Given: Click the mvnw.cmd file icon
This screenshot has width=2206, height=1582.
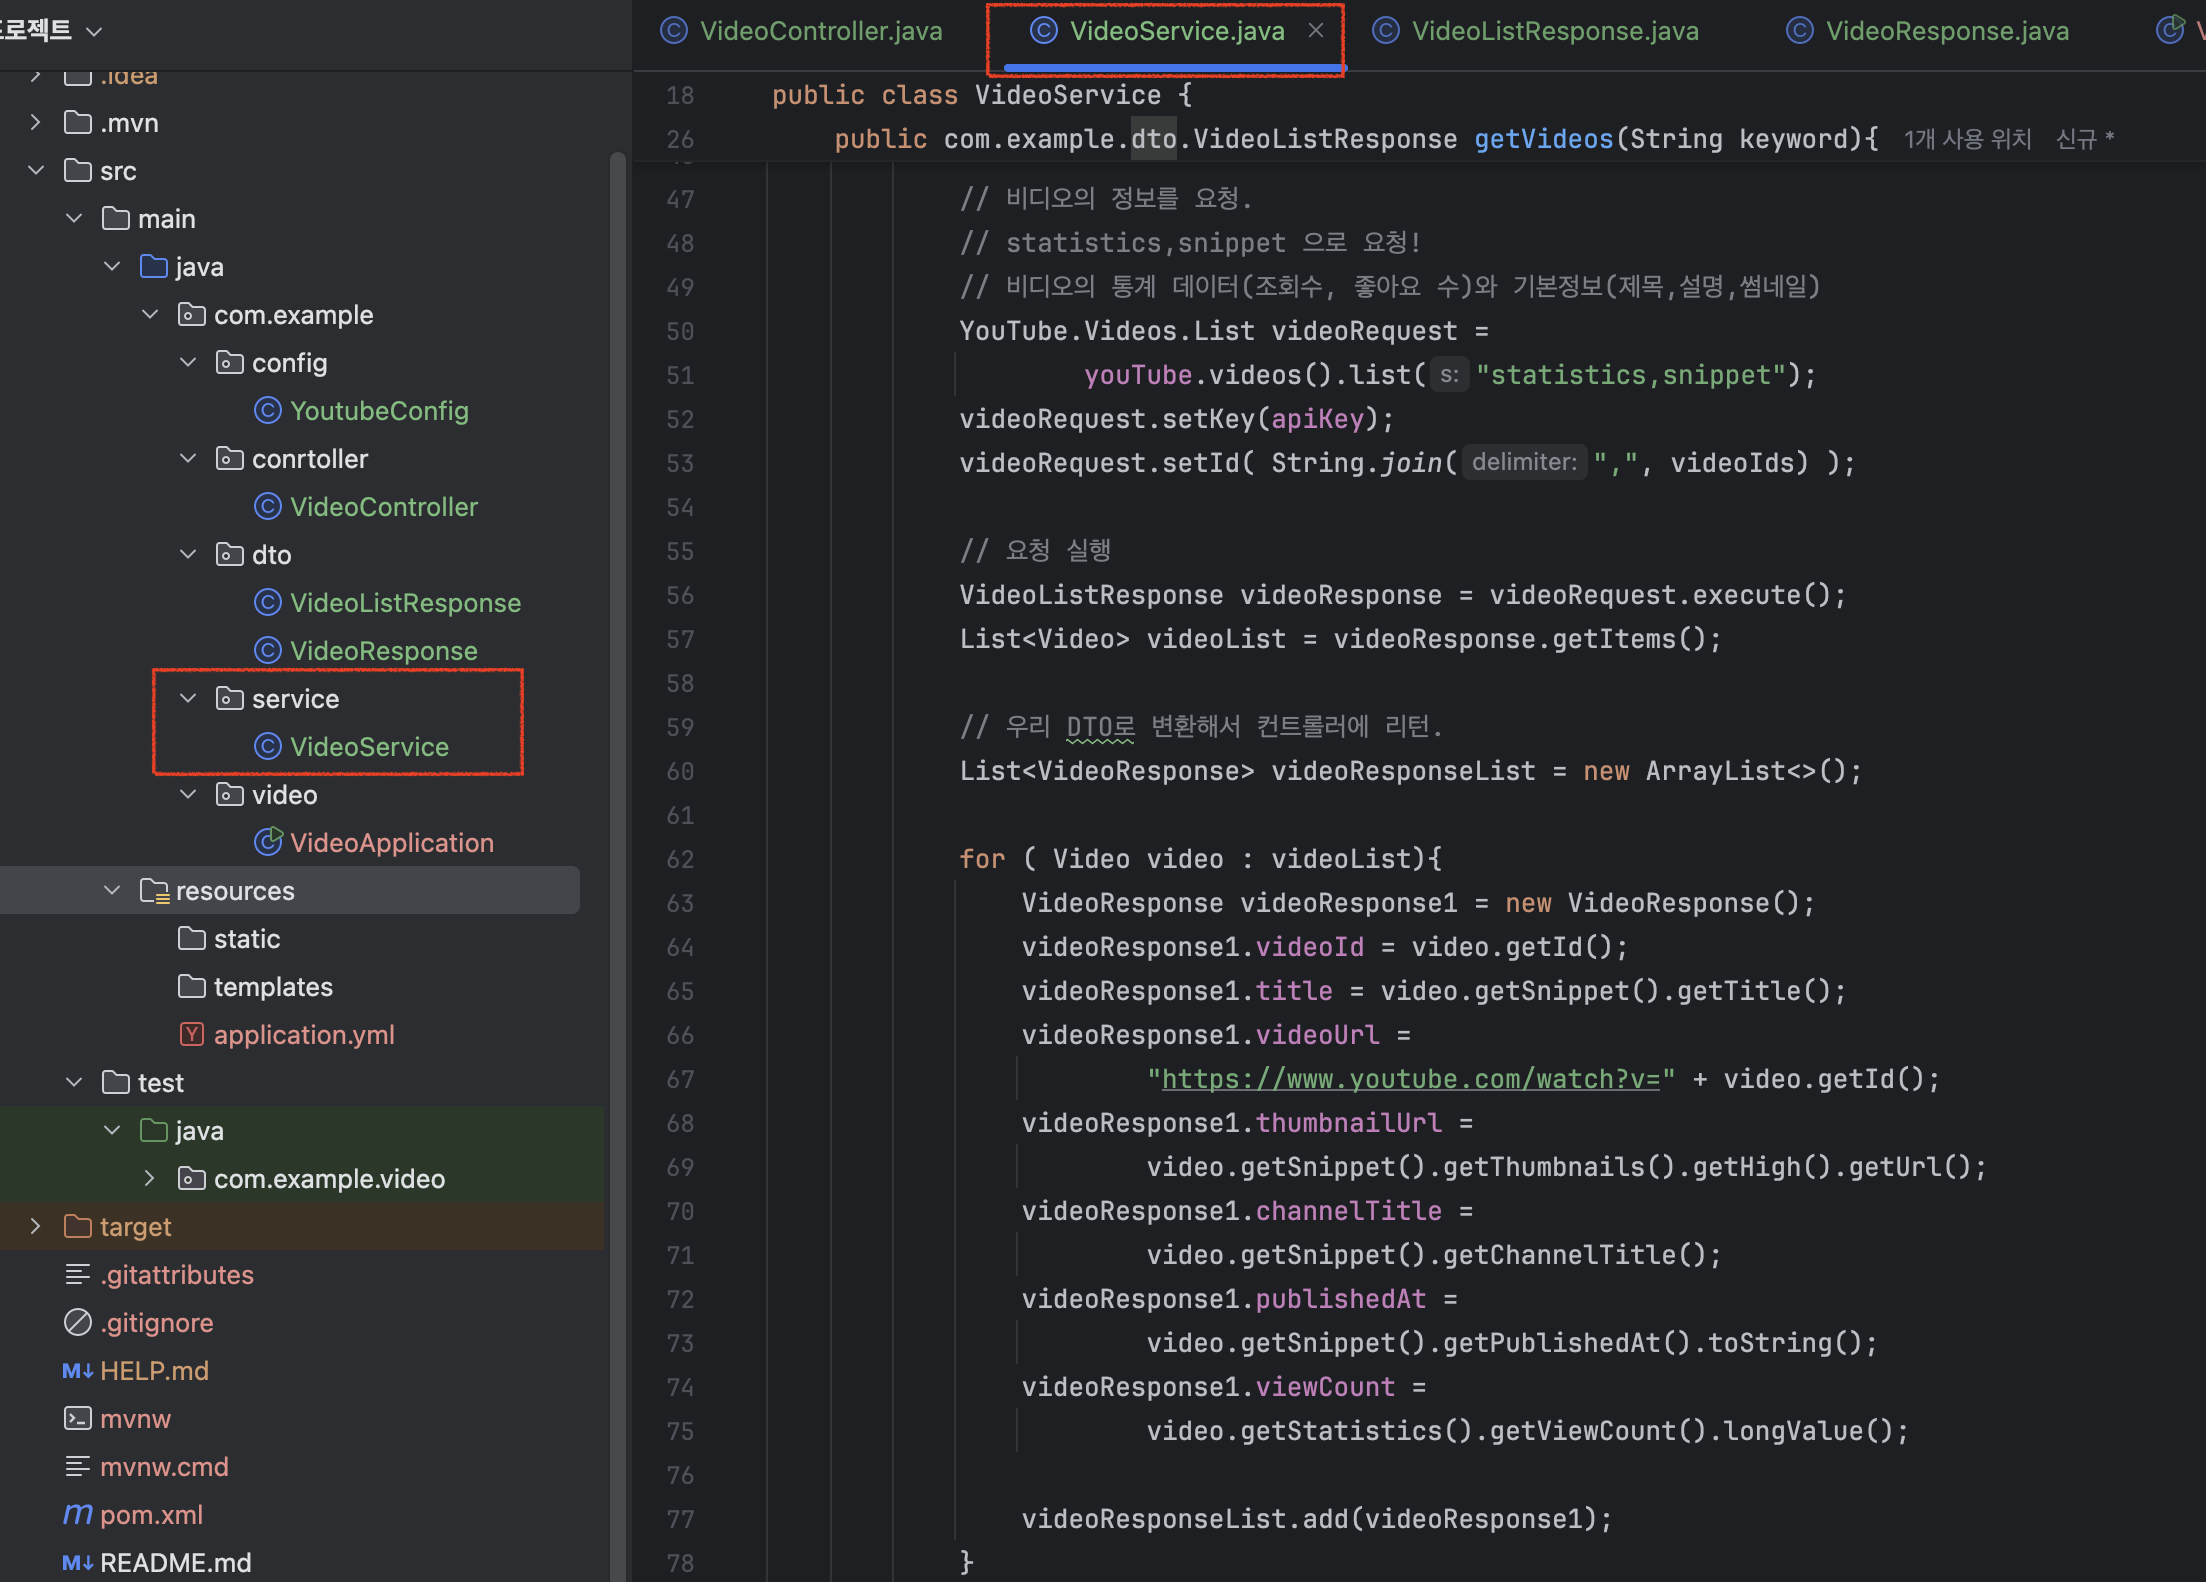Looking at the screenshot, I should (x=78, y=1467).
